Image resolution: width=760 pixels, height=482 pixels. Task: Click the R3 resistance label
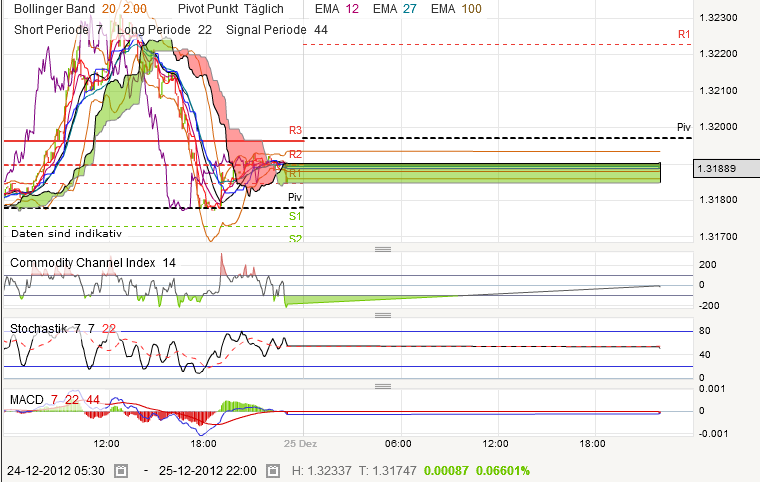(x=295, y=130)
